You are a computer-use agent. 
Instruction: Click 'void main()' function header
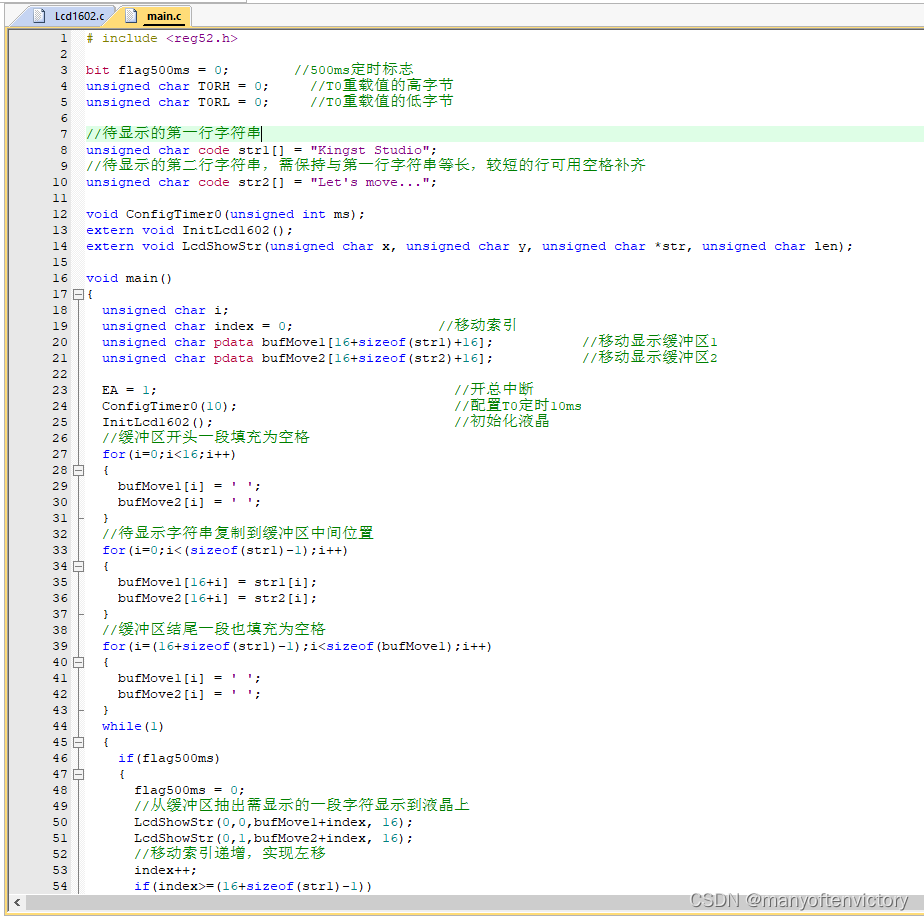128,278
